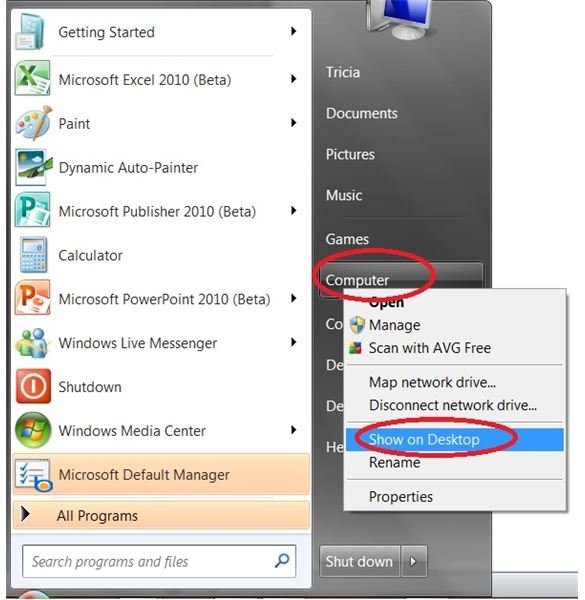585x600 pixels.
Task: Open Music library link
Action: click(344, 195)
